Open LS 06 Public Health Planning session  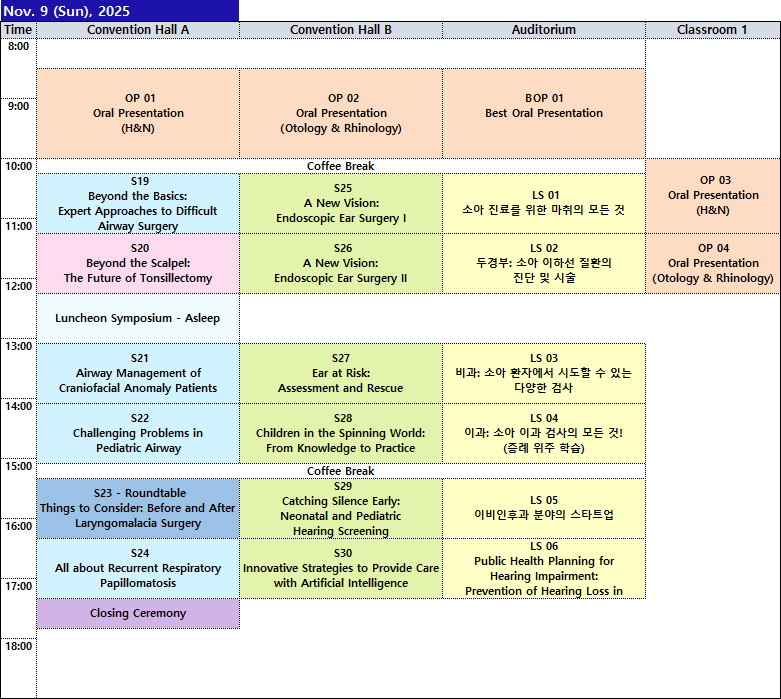544,568
